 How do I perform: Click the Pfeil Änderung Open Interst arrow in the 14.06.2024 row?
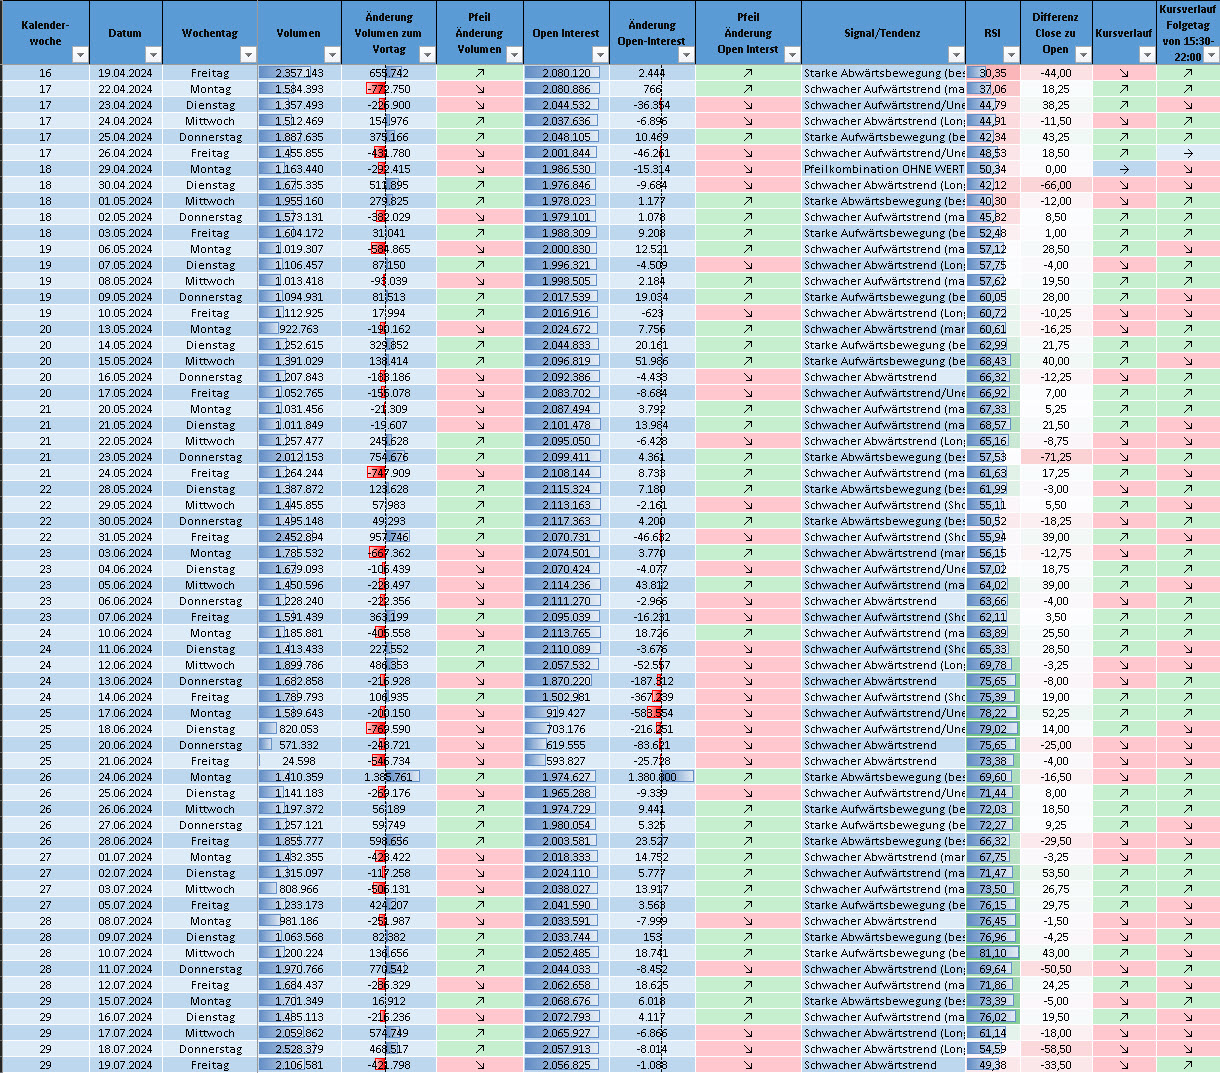pos(748,697)
